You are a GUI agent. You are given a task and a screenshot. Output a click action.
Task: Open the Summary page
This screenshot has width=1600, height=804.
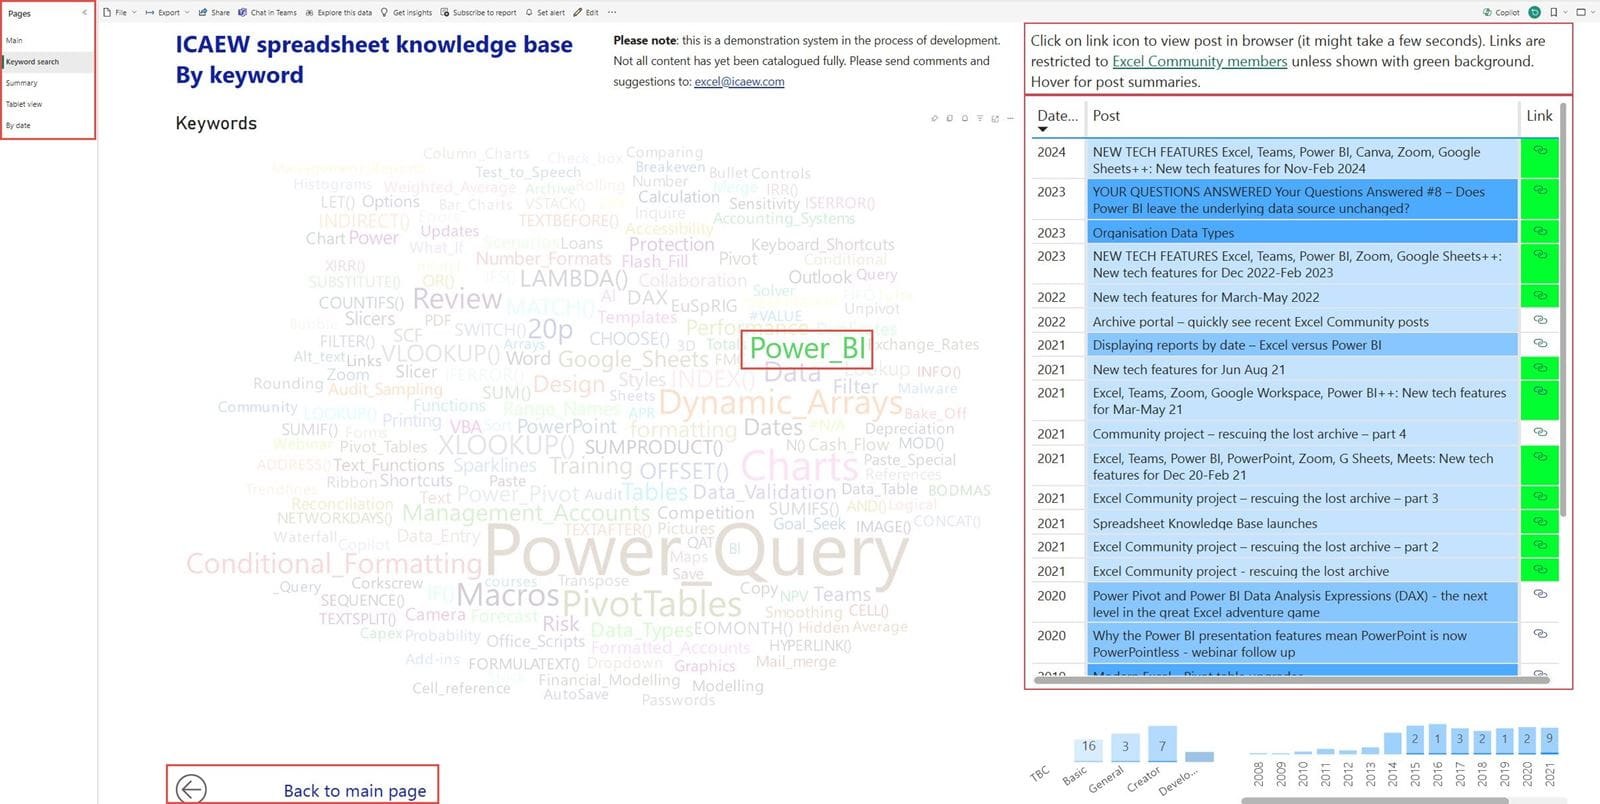[x=22, y=83]
